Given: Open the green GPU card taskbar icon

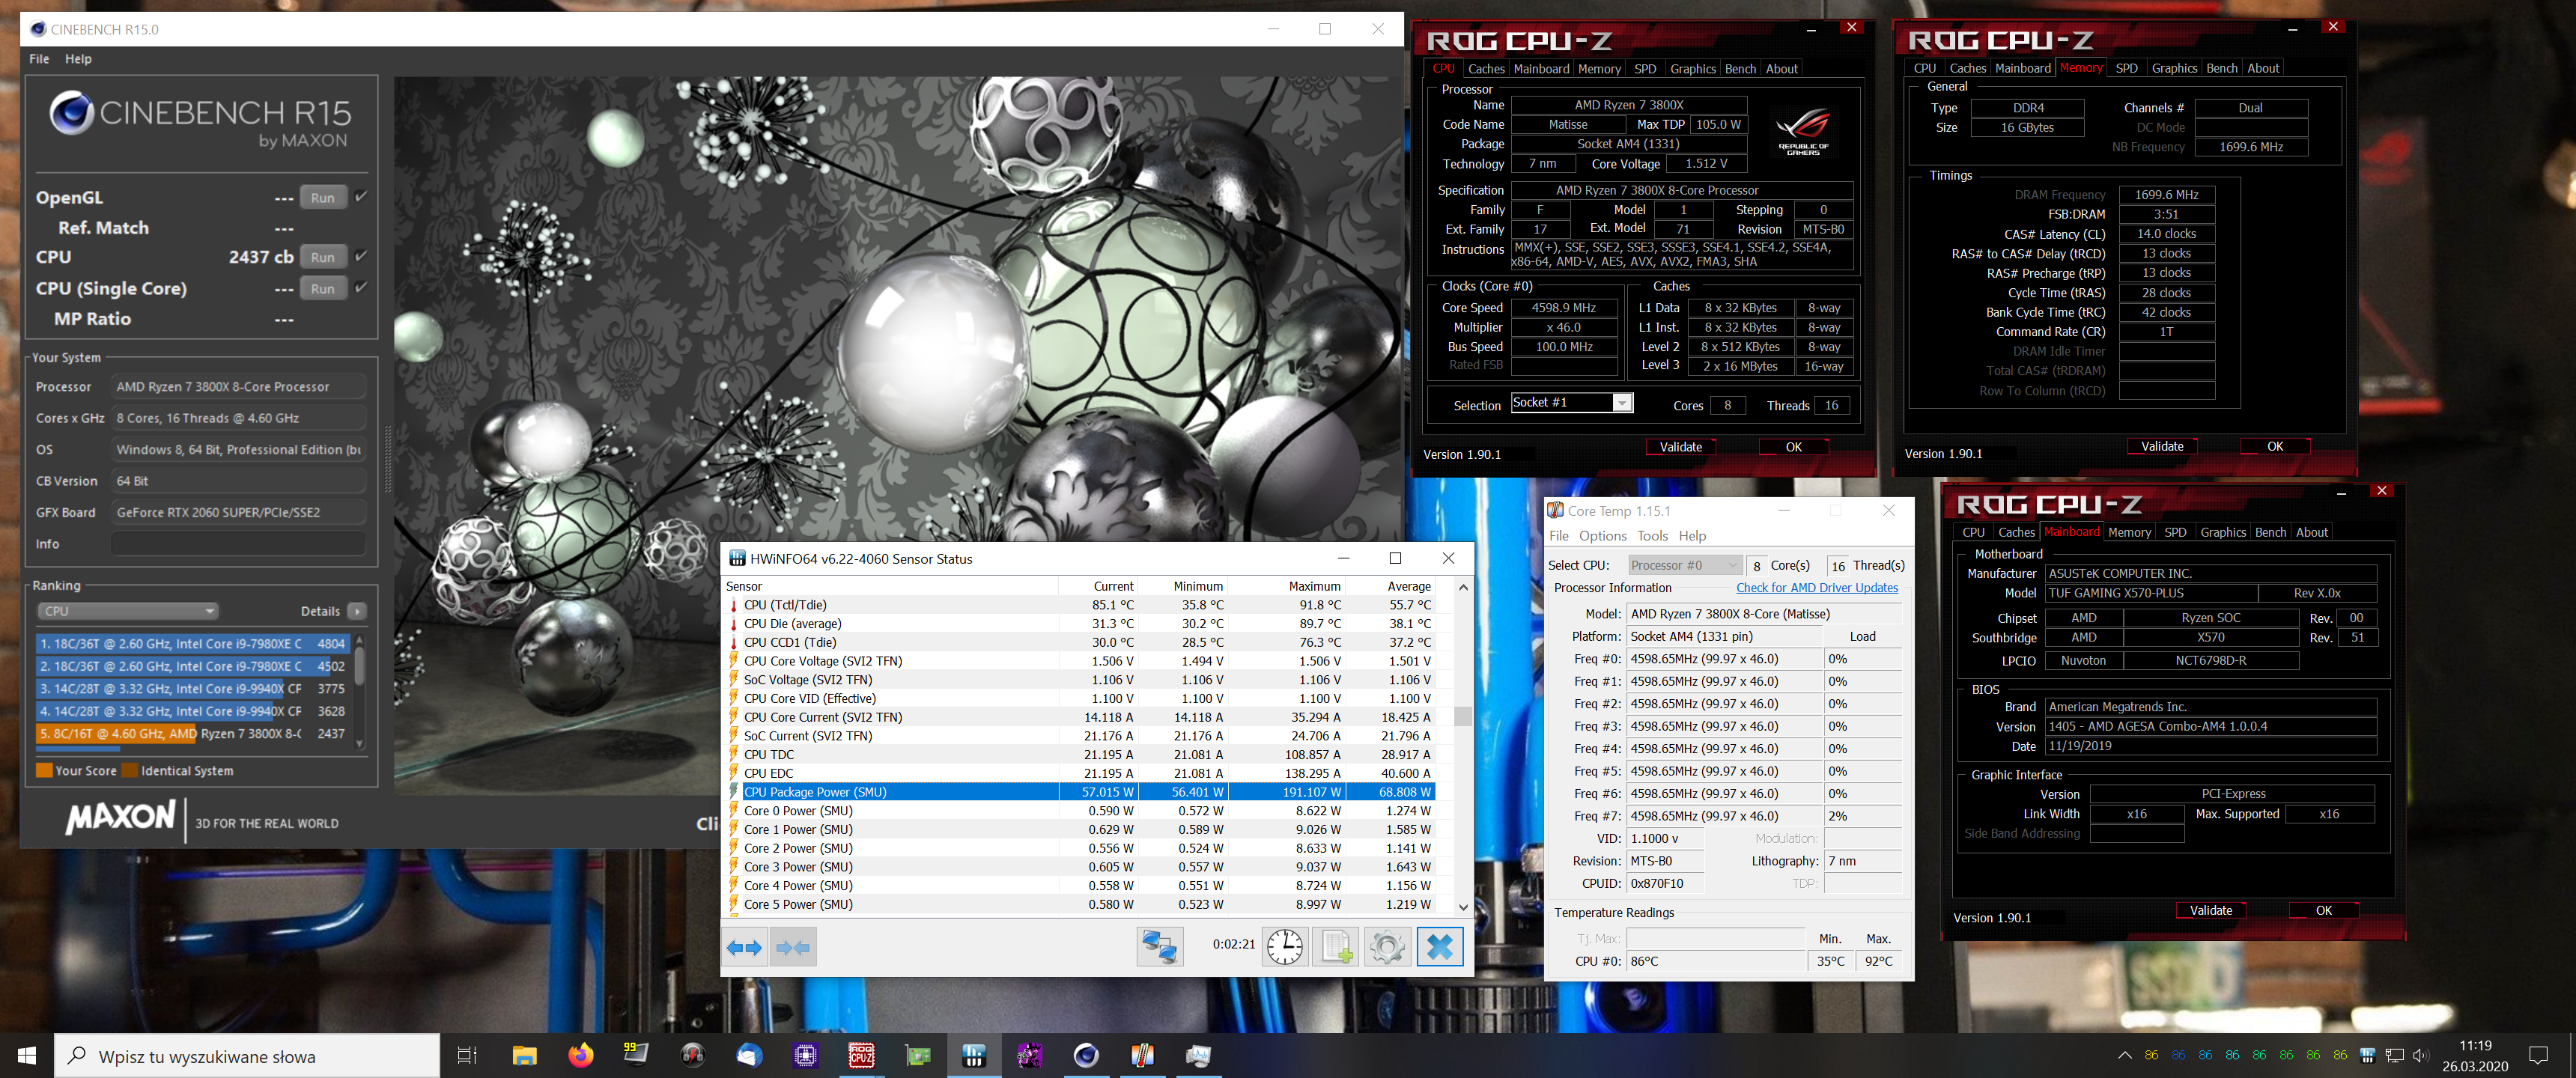Looking at the screenshot, I should (917, 1056).
